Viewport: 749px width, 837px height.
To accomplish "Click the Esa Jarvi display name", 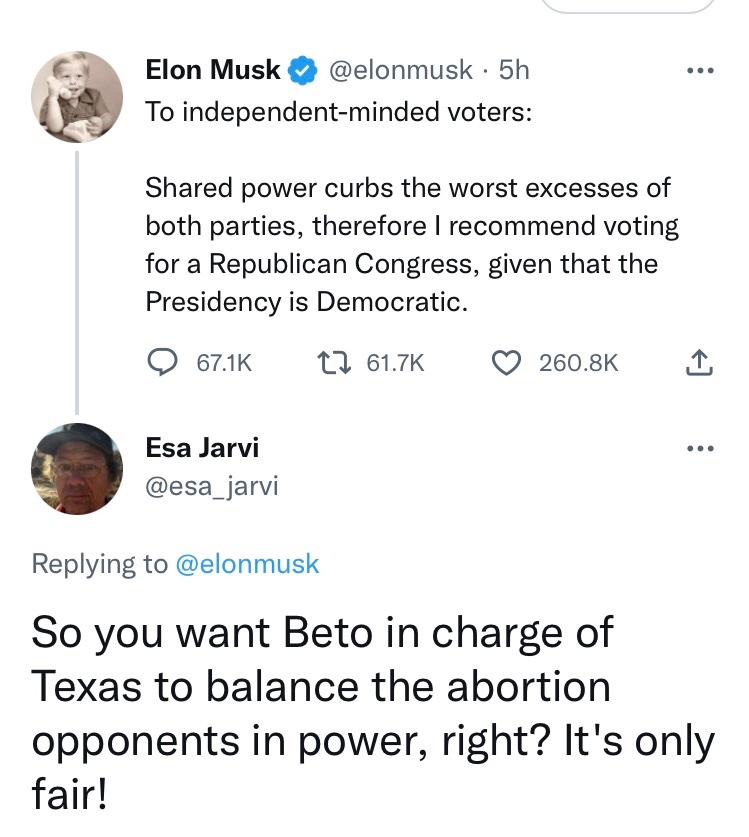I will click(x=202, y=447).
